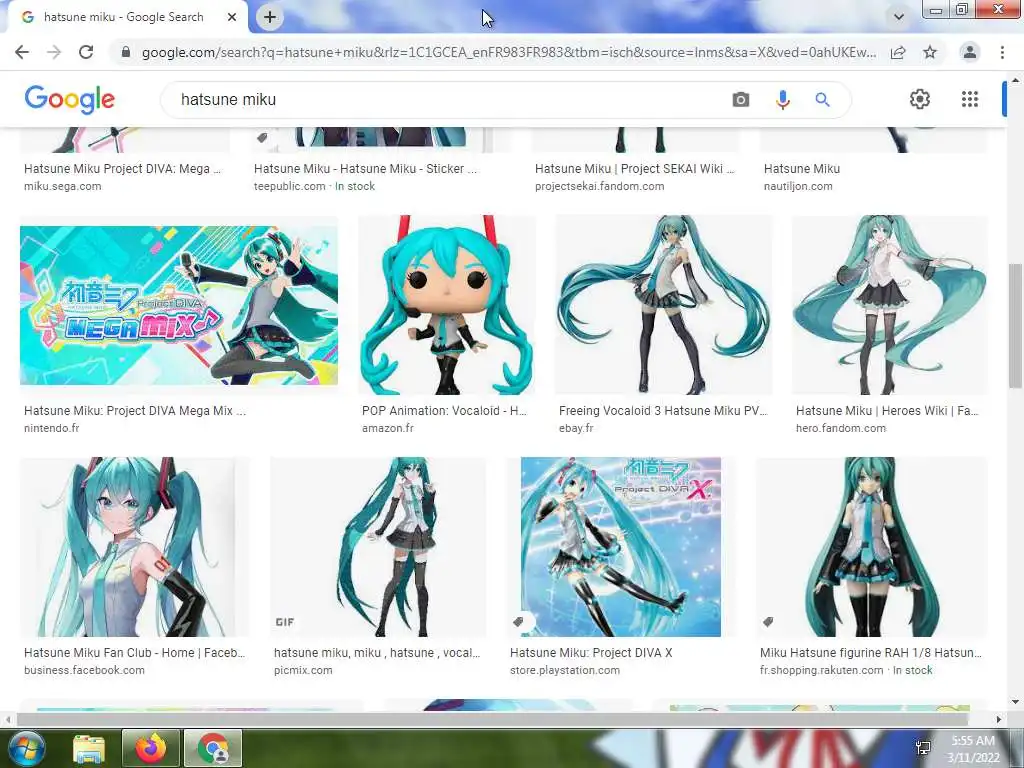Visit the teepublic.com source link

(289, 186)
